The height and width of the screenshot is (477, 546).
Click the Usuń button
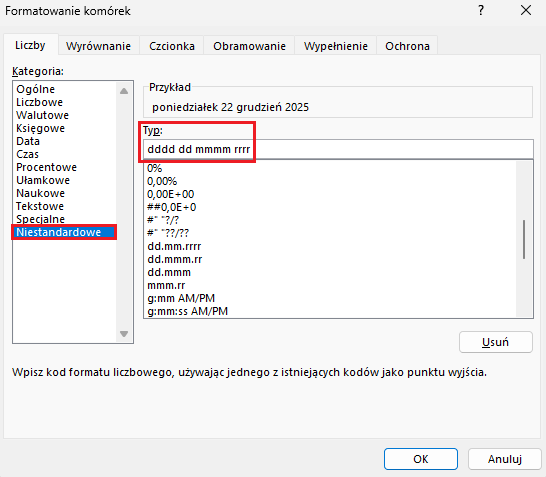pos(496,342)
